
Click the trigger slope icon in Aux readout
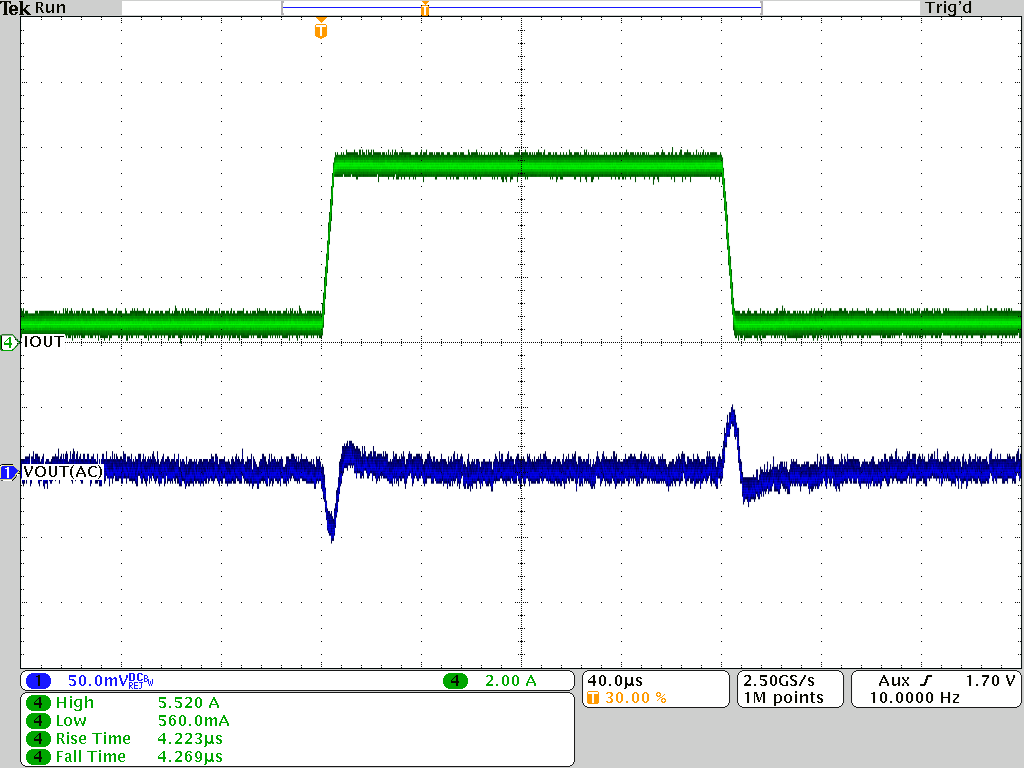click(x=925, y=680)
